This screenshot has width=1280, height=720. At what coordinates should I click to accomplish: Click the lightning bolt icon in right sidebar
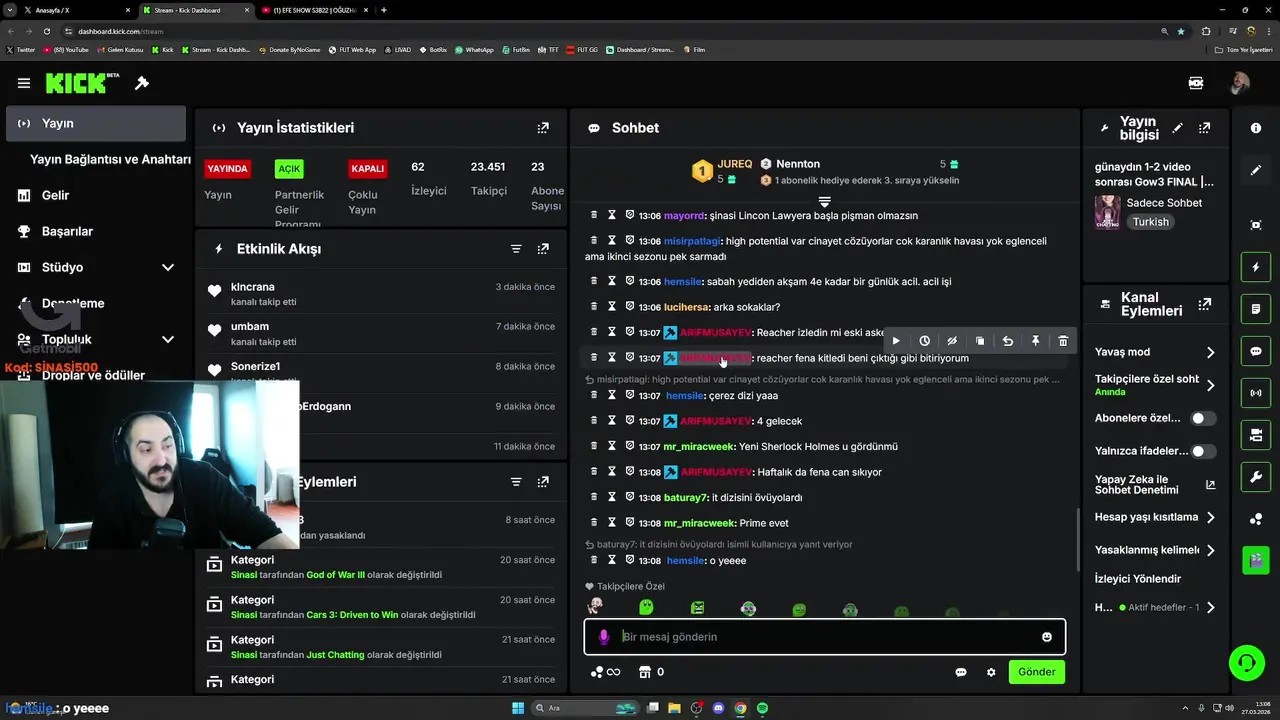click(1256, 268)
